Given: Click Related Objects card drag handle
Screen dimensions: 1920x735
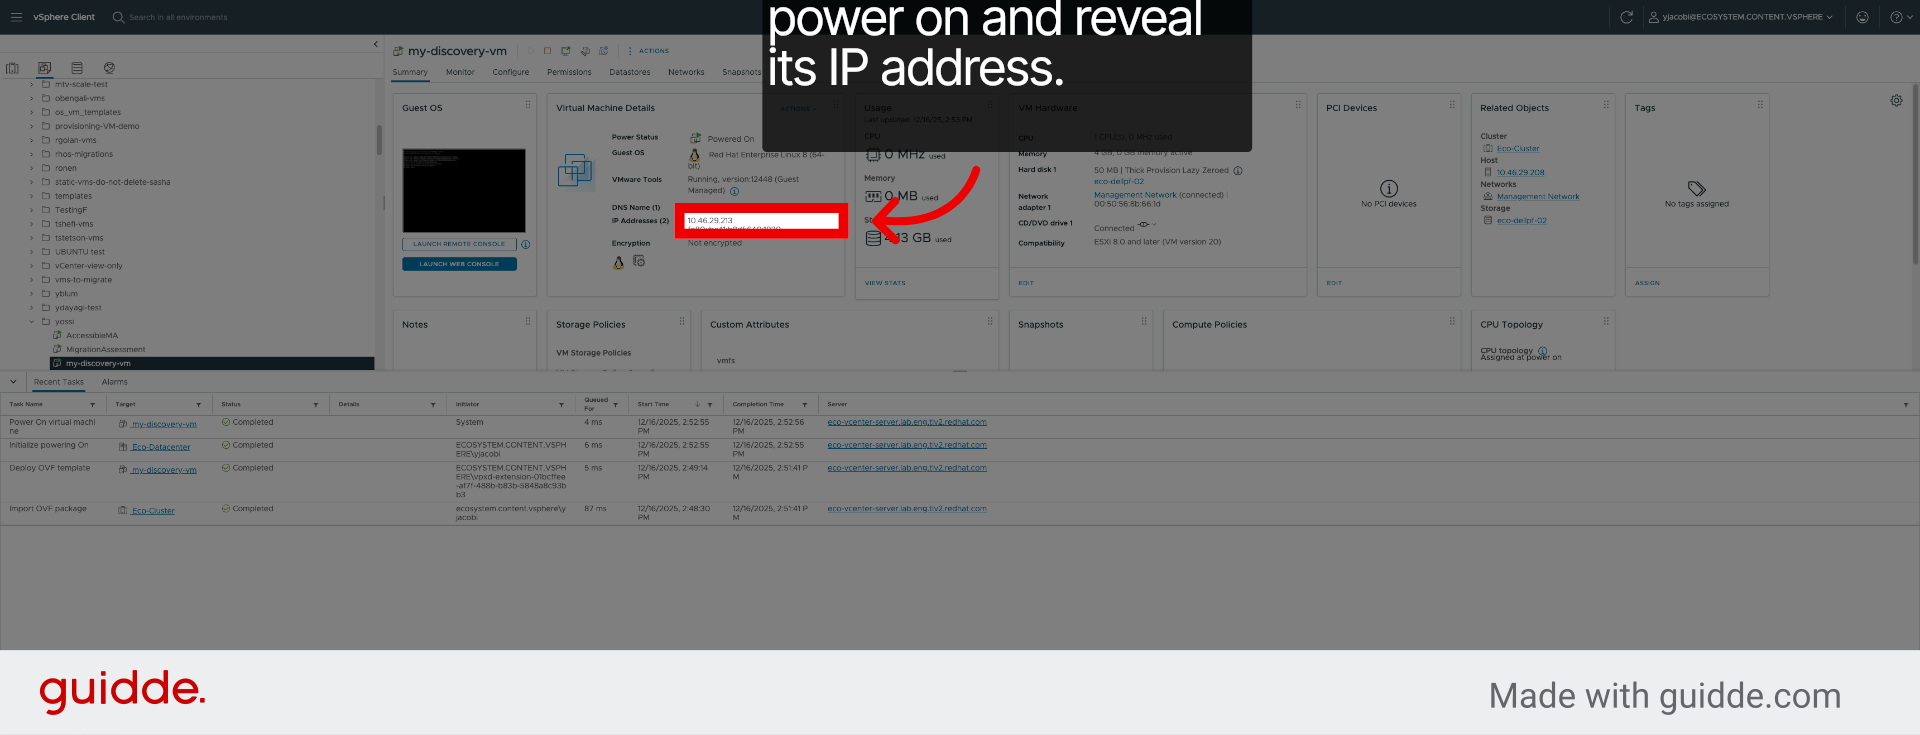Looking at the screenshot, I should click(1606, 104).
